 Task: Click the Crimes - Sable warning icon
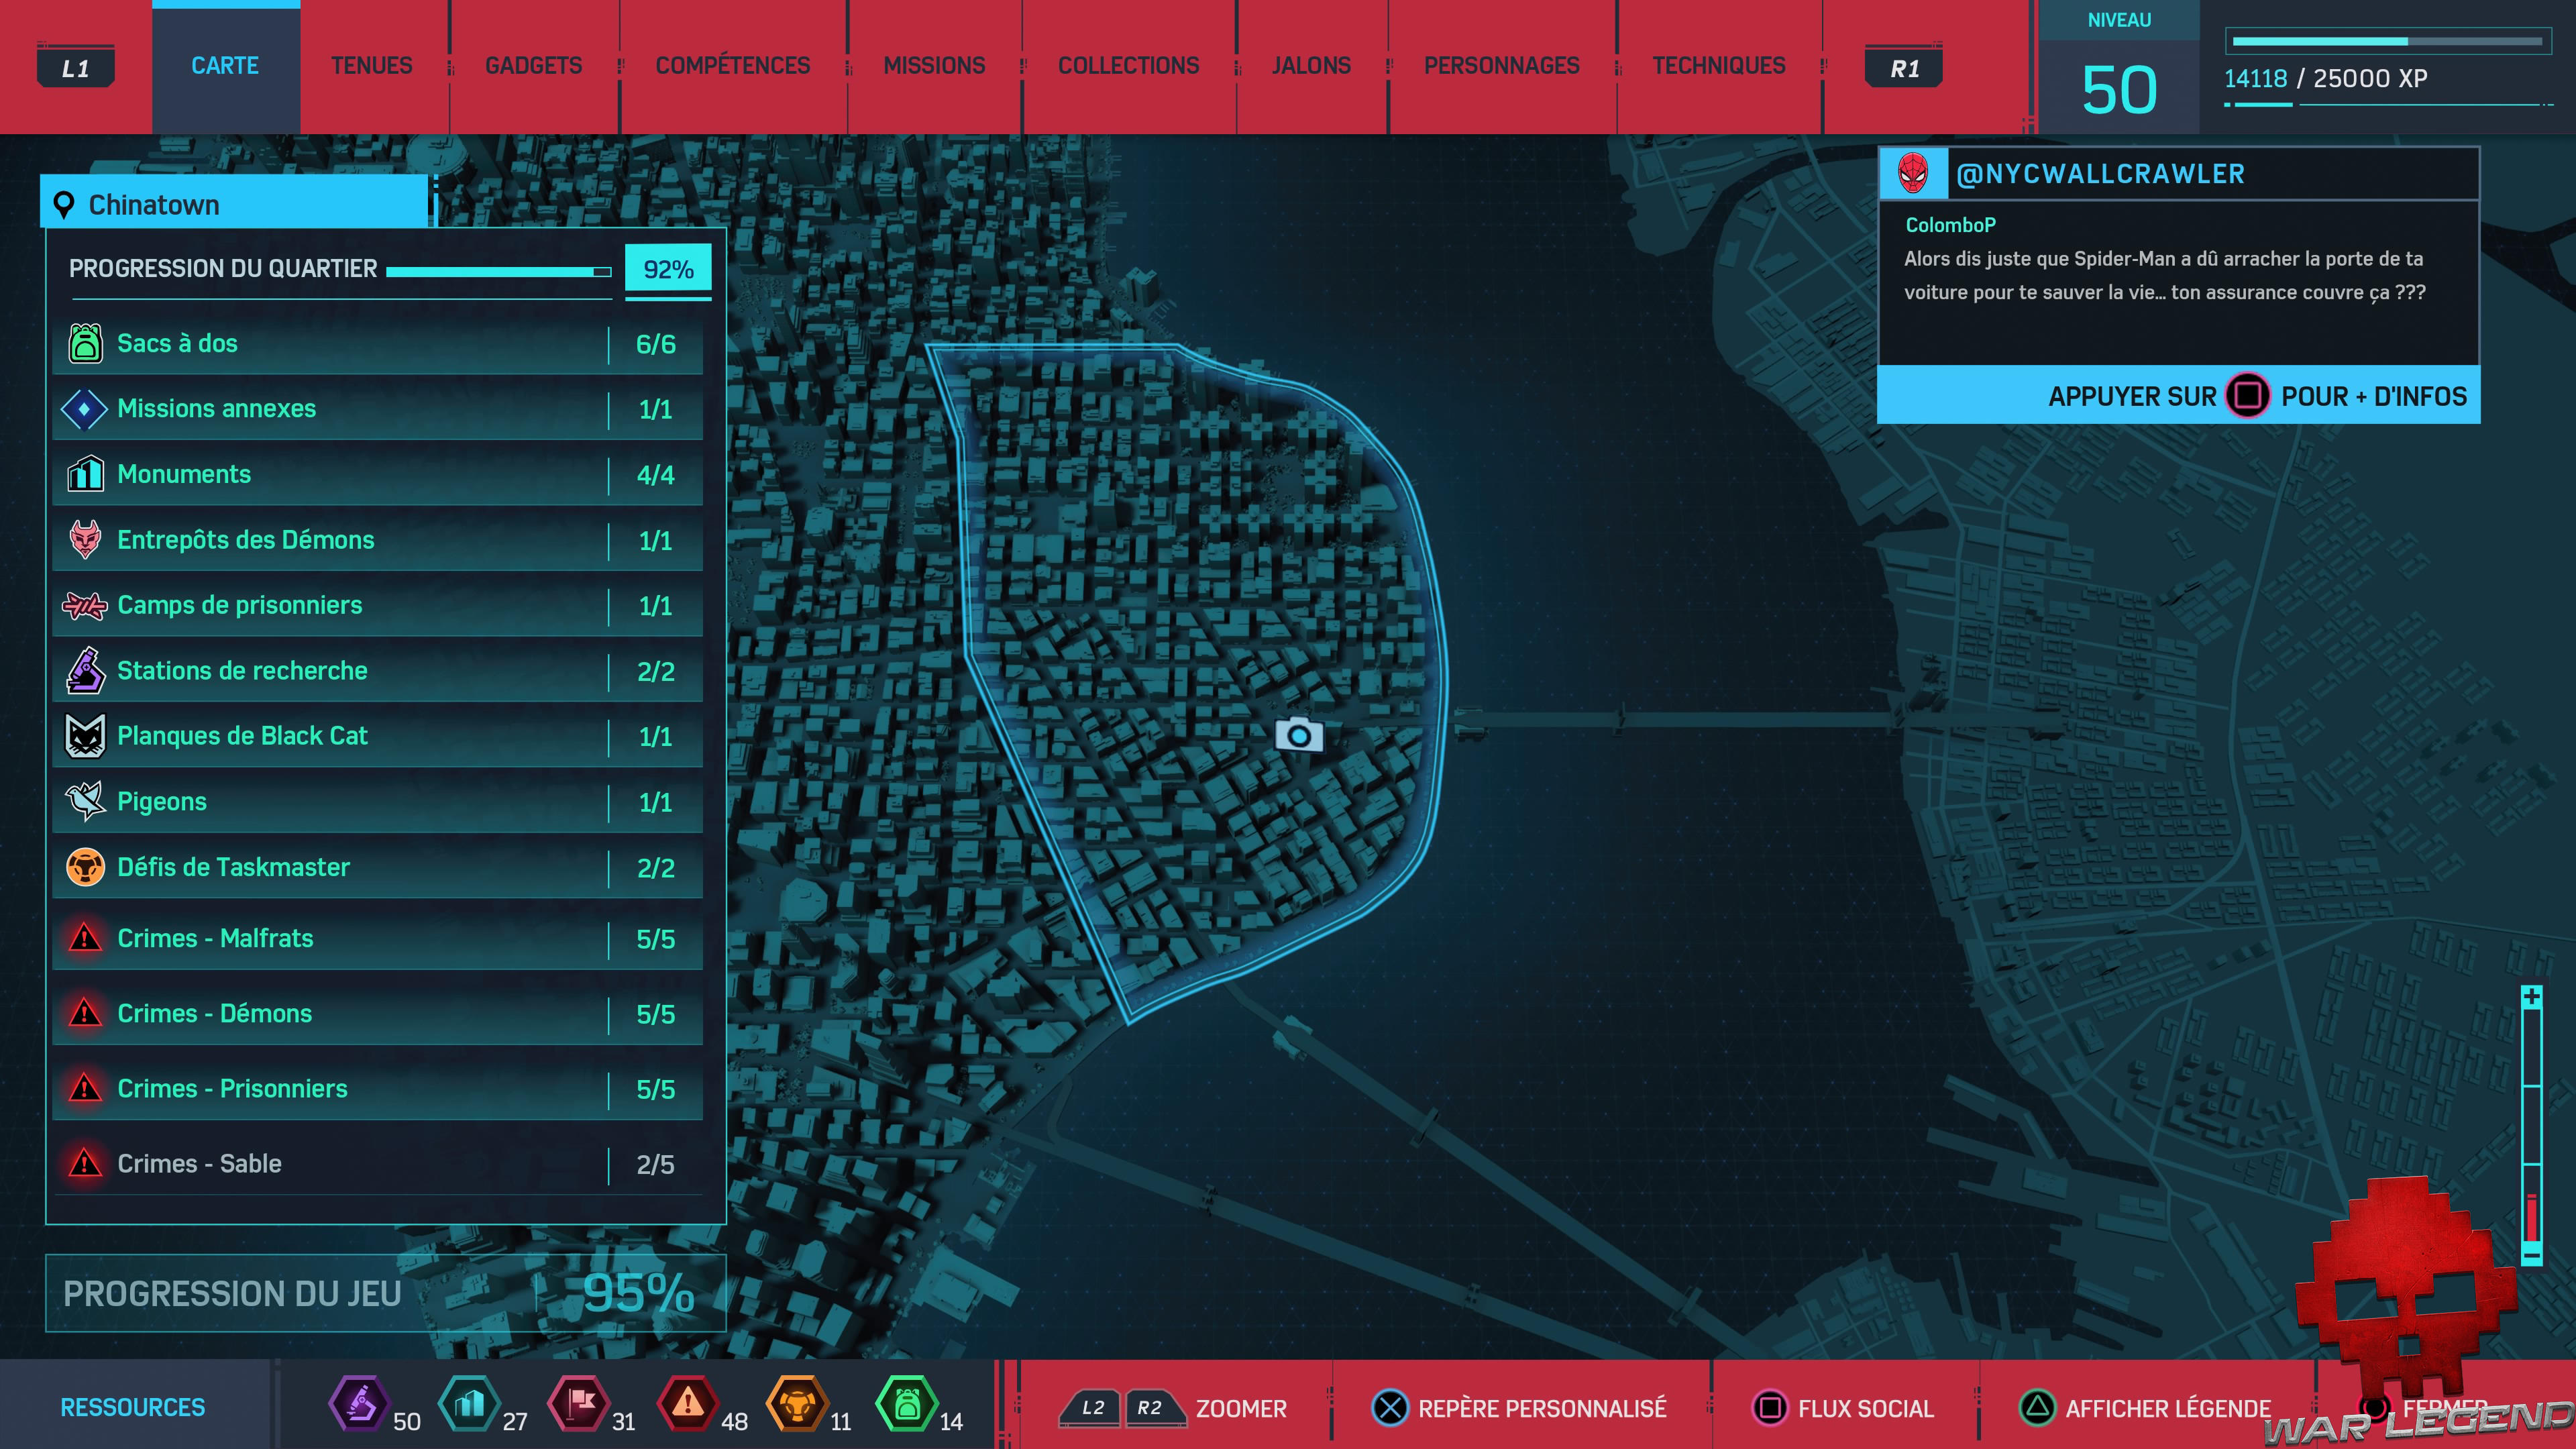click(x=85, y=1163)
